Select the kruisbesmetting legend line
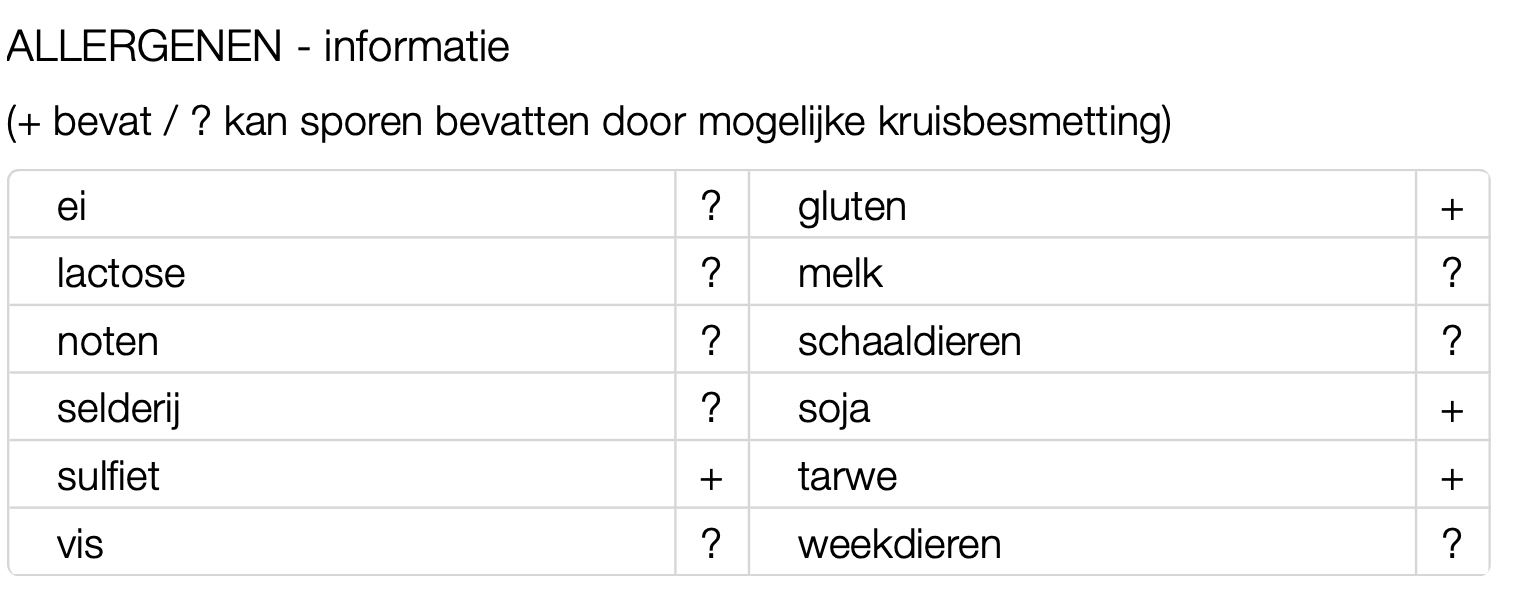 588,123
